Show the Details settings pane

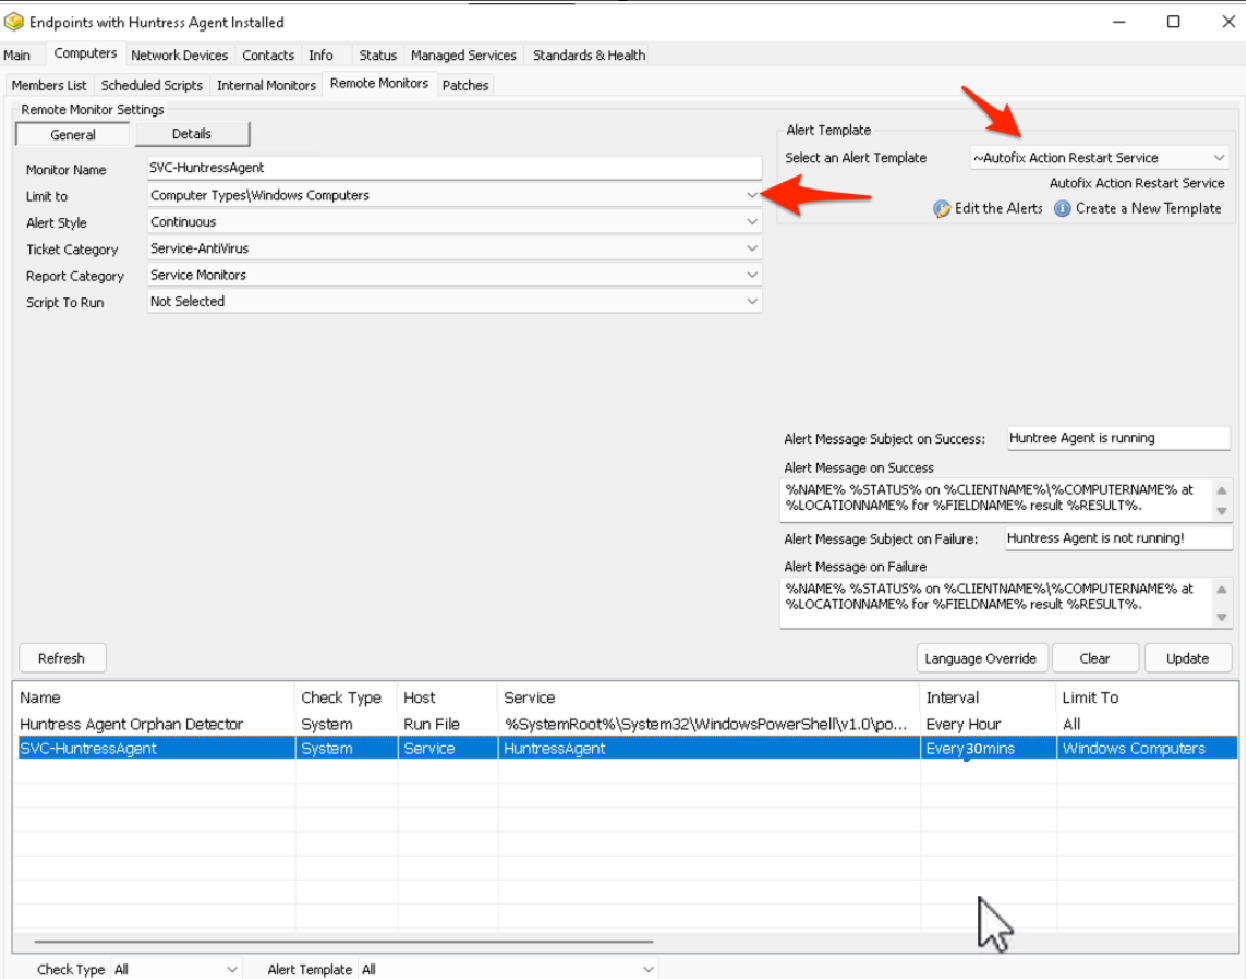point(191,133)
